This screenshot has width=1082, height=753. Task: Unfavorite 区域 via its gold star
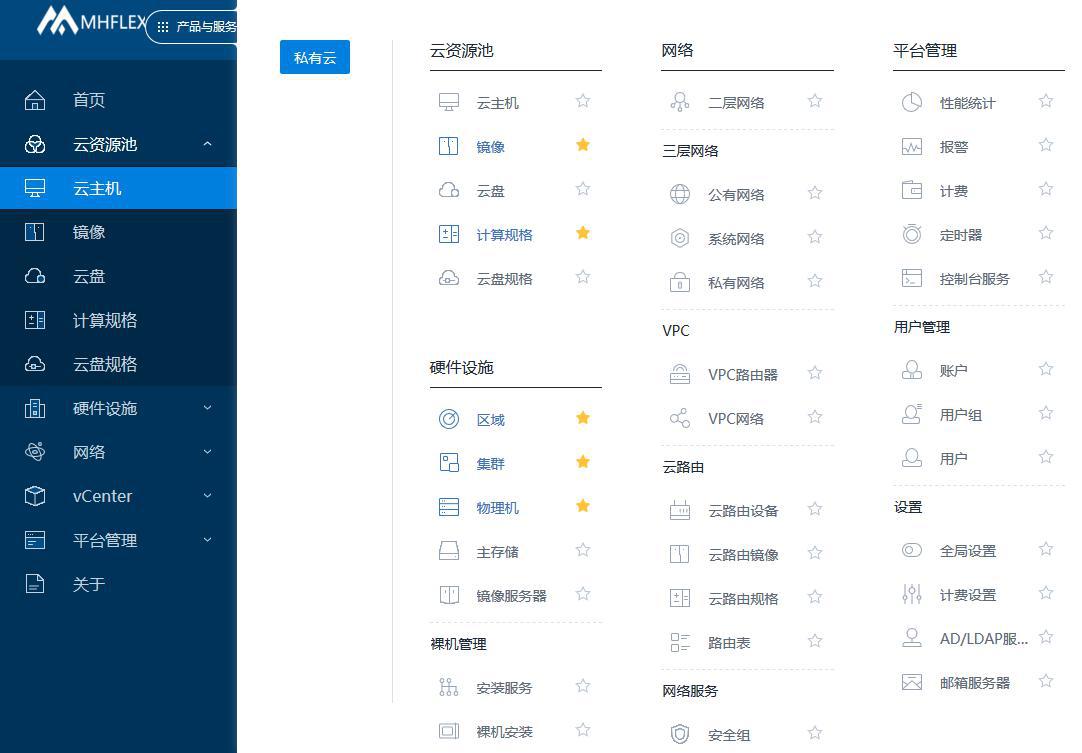583,418
